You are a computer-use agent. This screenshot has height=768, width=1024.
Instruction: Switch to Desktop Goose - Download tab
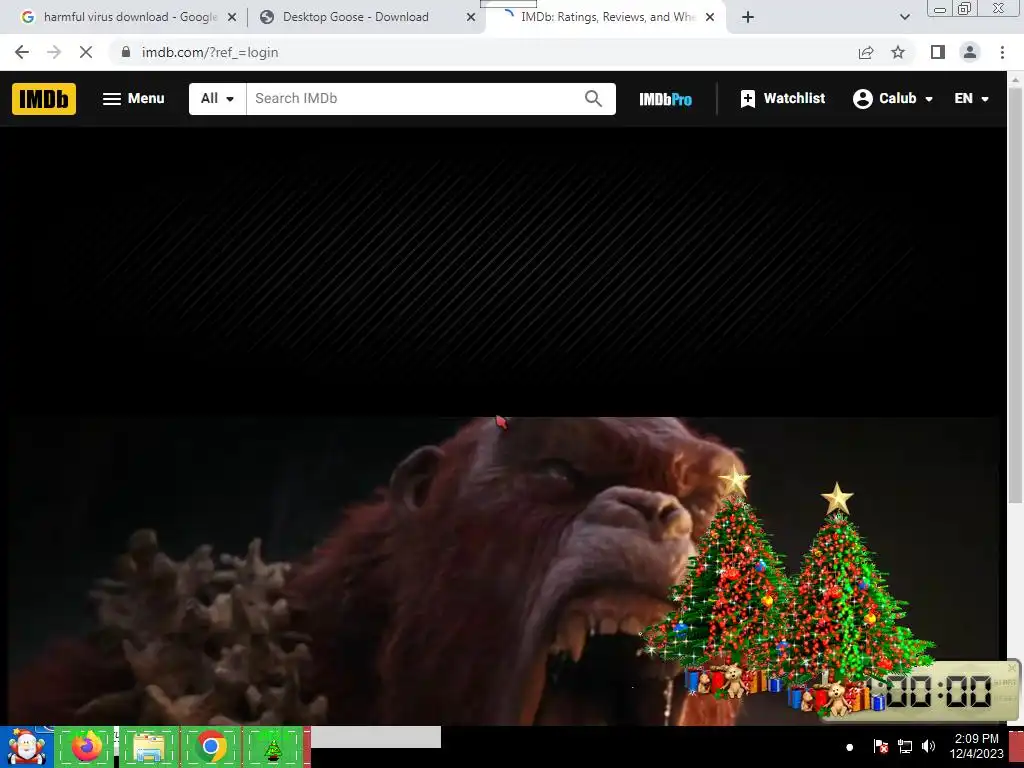pos(356,17)
